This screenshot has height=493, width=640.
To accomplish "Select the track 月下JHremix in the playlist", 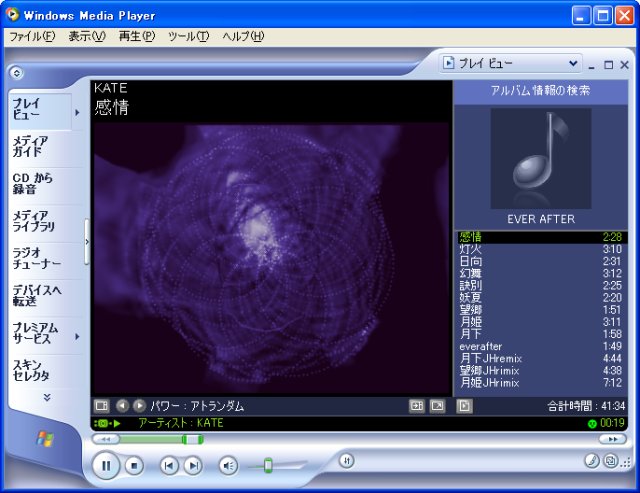I will (541, 358).
